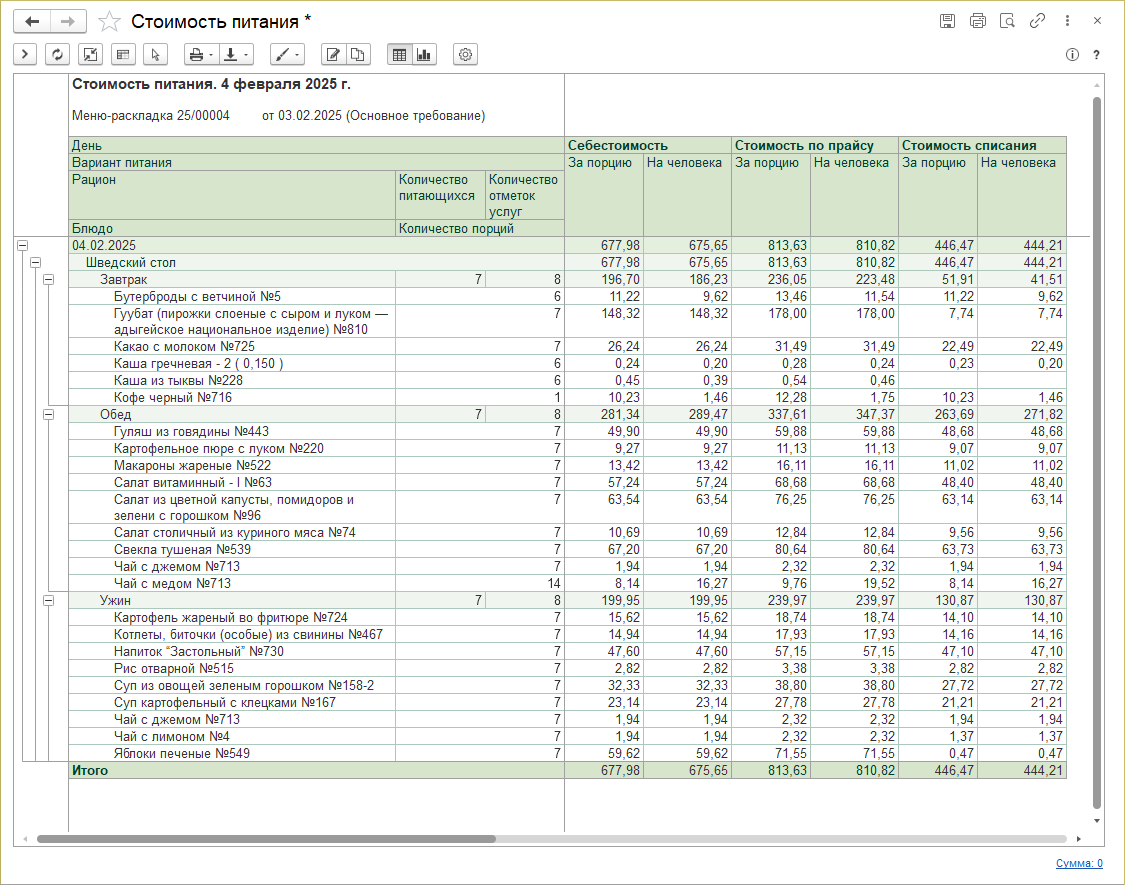1125x885 pixels.
Task: Open print preview magnifier icon
Action: tap(1008, 21)
